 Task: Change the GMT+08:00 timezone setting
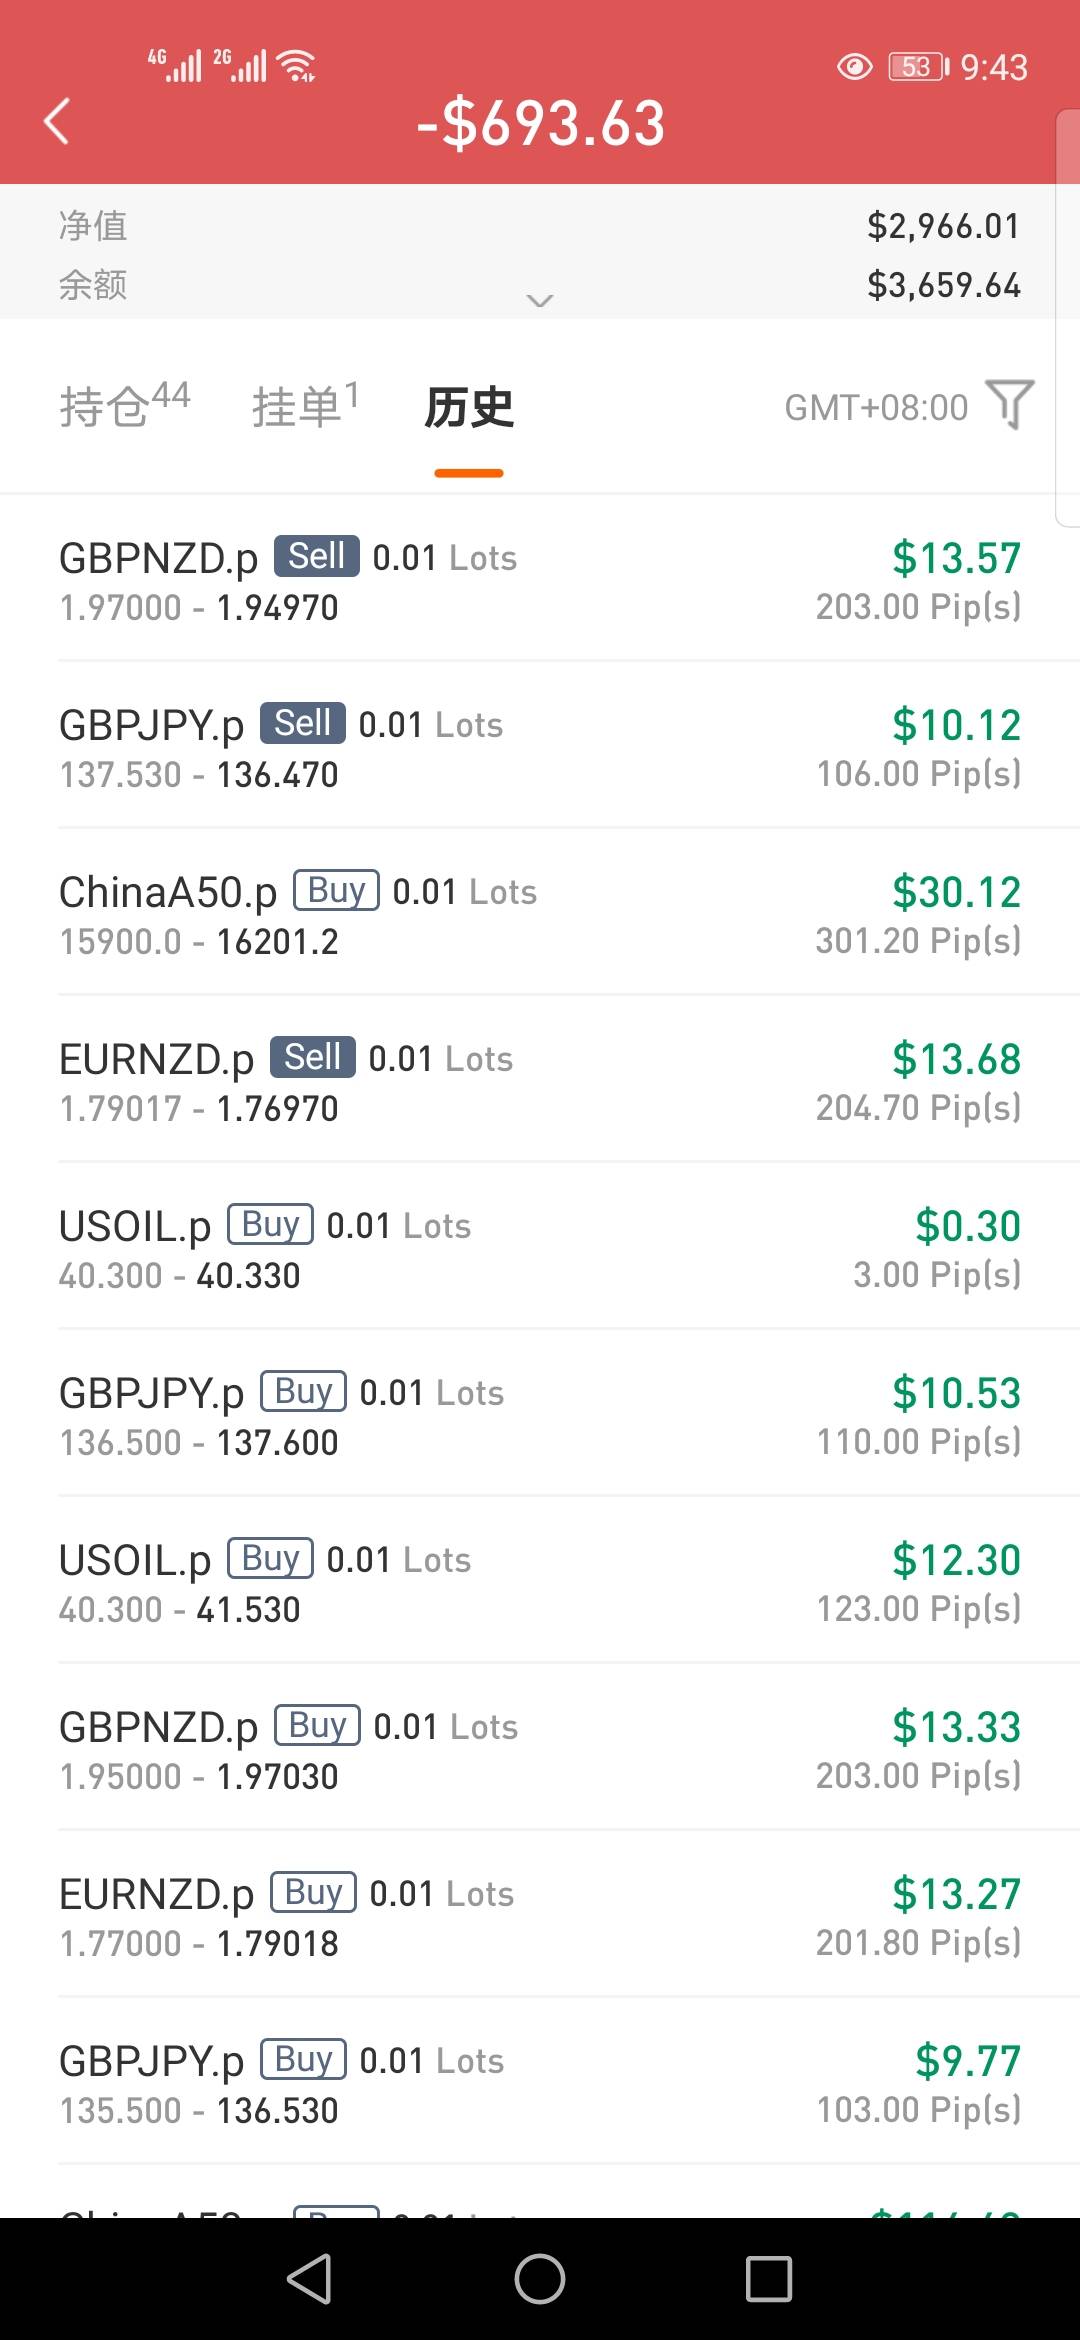coord(876,408)
